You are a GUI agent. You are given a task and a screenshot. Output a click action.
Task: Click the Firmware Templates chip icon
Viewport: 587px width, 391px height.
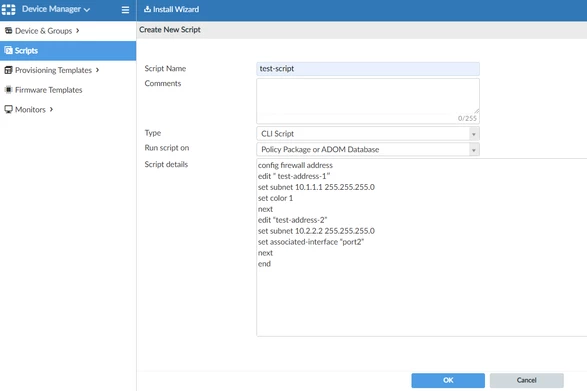click(8, 90)
